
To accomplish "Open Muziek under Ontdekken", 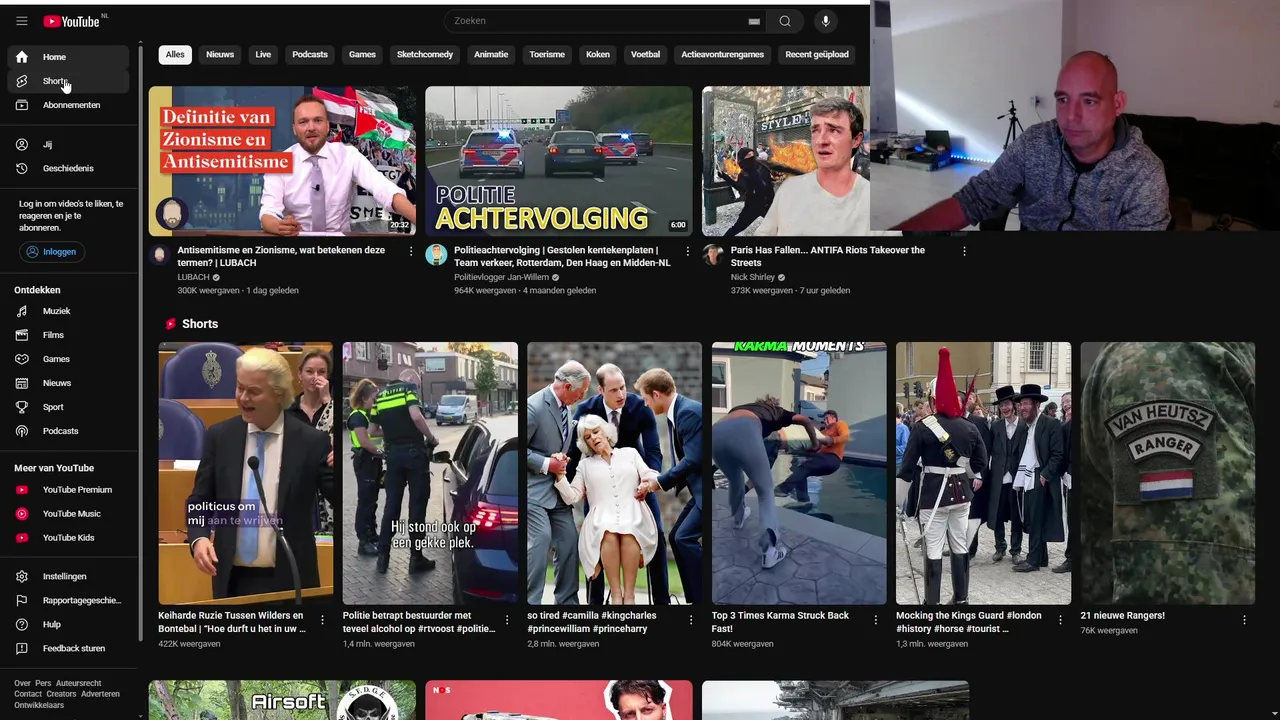I will [68, 311].
